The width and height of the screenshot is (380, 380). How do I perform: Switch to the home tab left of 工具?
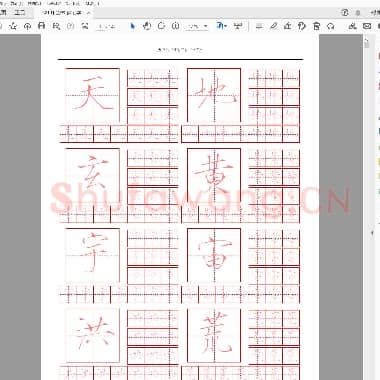3,13
